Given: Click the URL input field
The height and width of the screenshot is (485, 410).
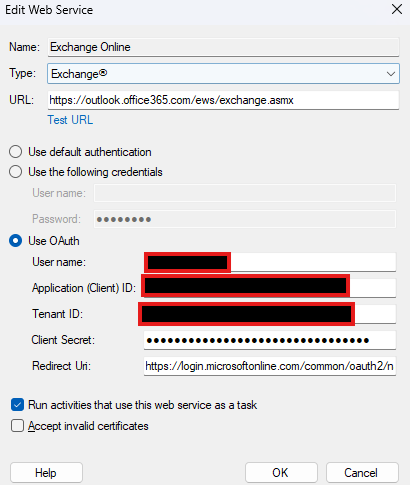Looking at the screenshot, I should click(x=223, y=100).
